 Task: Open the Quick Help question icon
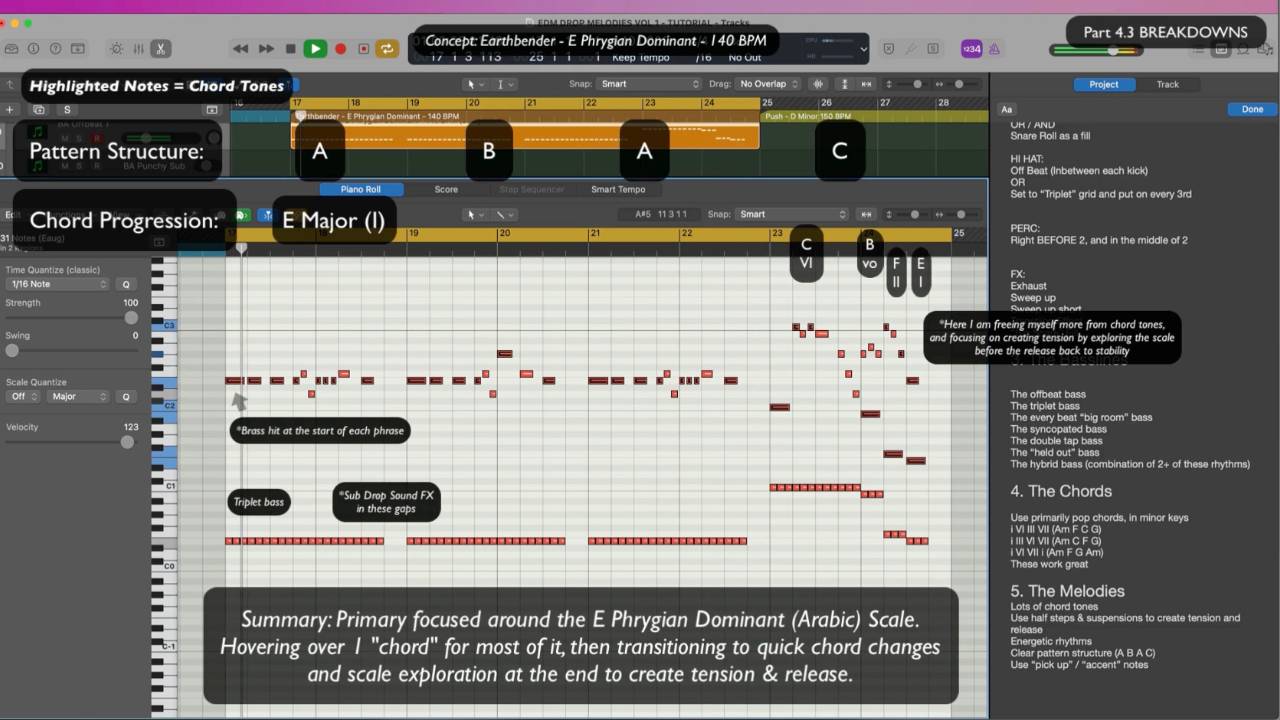[x=56, y=48]
